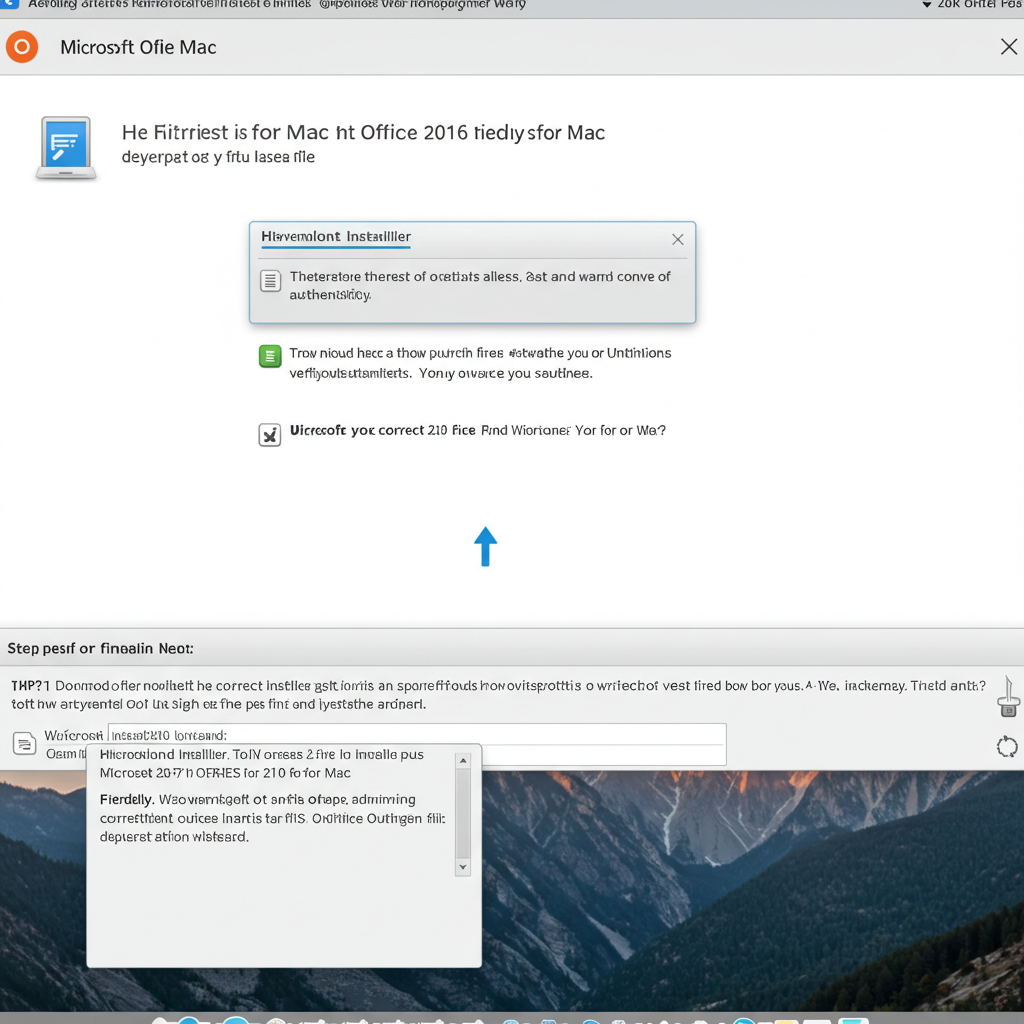Viewport: 1024px width, 1024px height.
Task: Toggle the Uicrosoft you correct 210 checkbox
Action: click(270, 434)
